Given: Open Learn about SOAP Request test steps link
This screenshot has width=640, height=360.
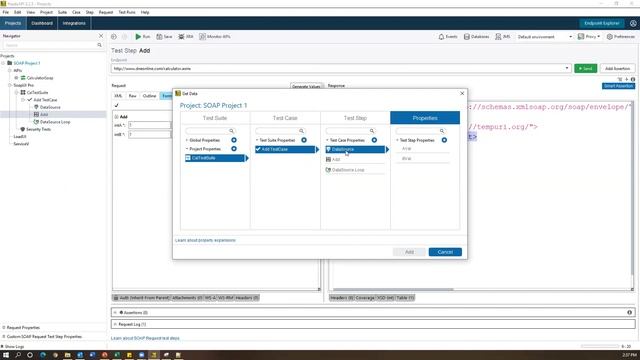Looking at the screenshot, I should [145, 338].
